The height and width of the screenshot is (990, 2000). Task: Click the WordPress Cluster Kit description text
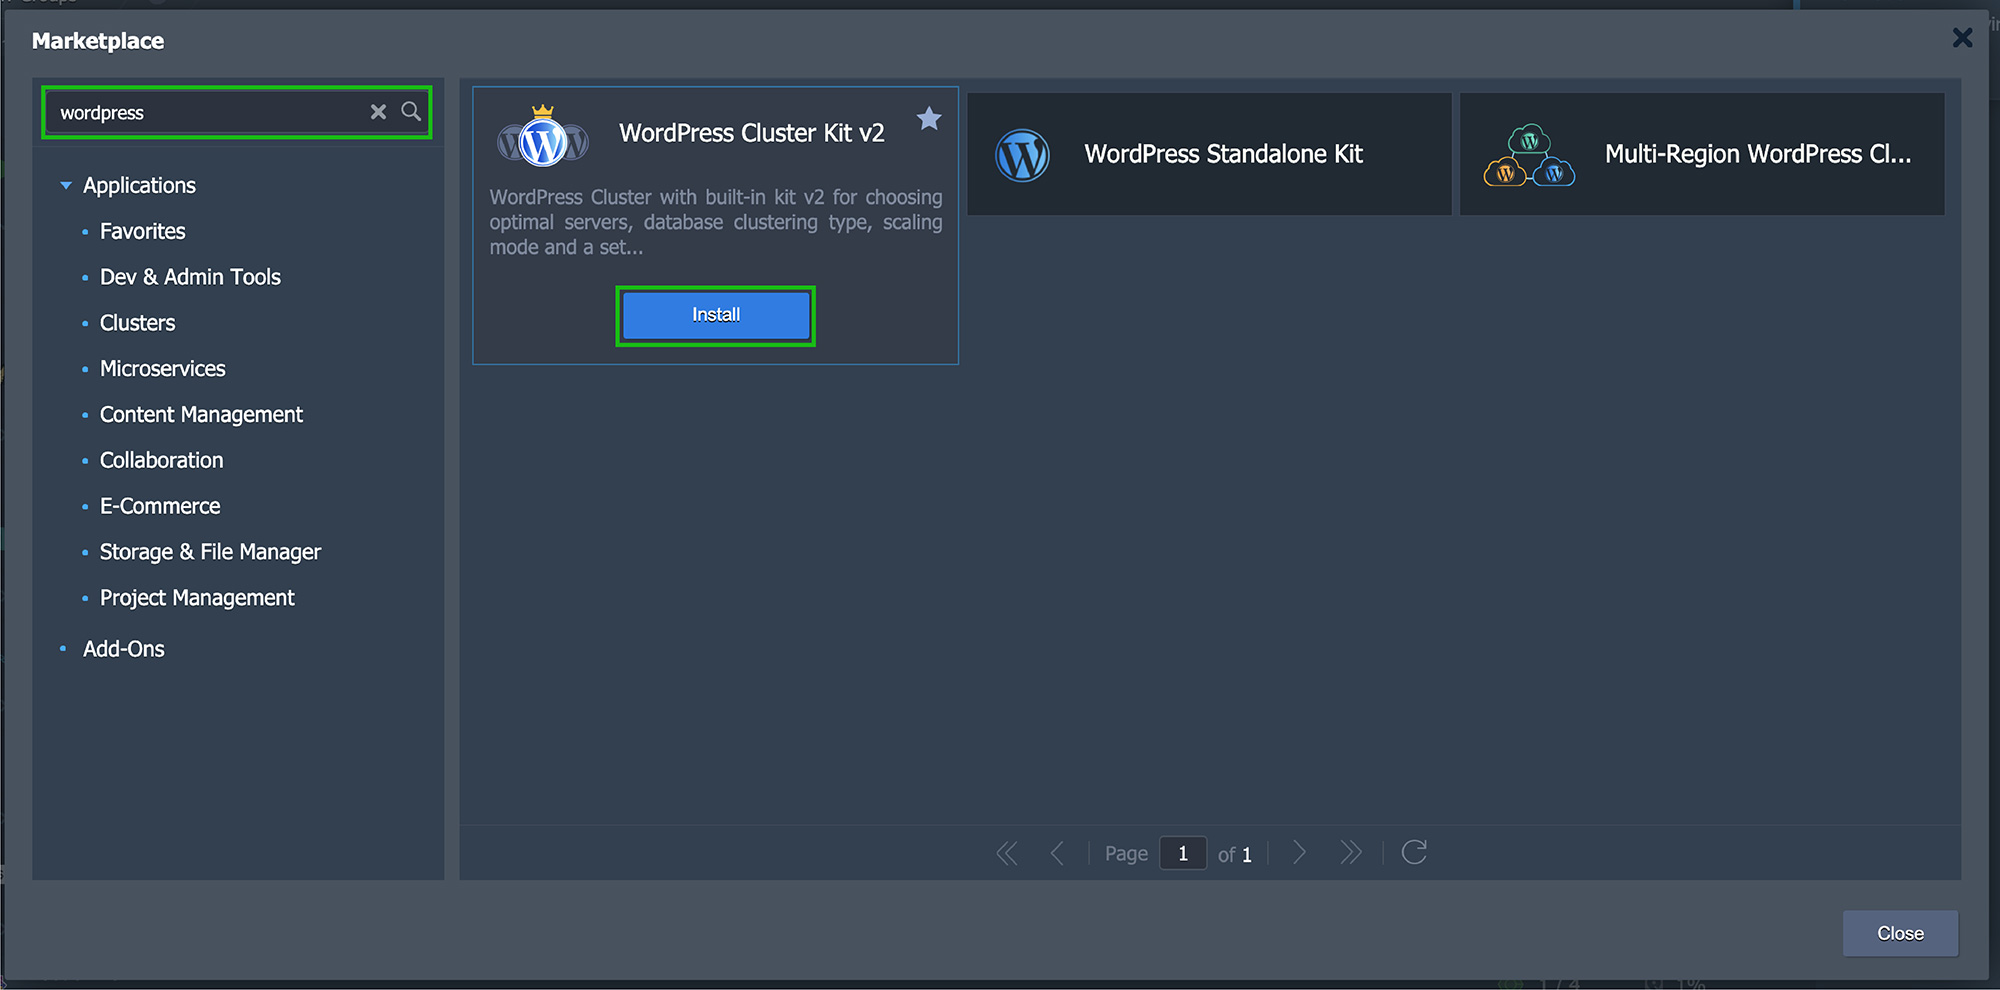tap(716, 222)
